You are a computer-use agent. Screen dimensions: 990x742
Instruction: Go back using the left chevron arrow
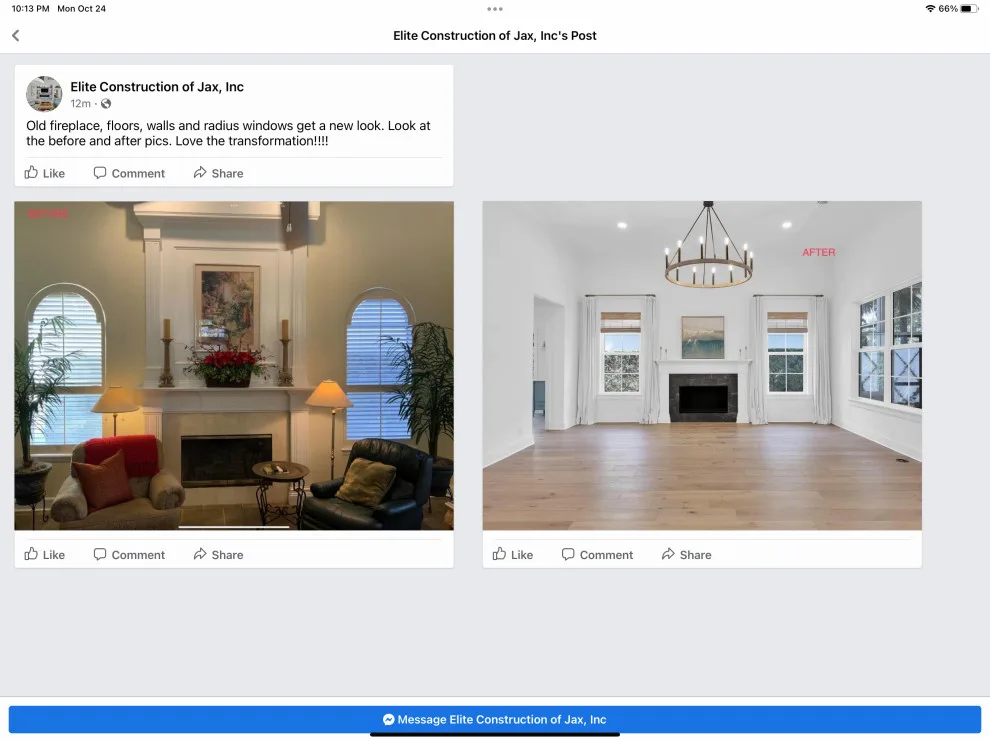point(16,36)
